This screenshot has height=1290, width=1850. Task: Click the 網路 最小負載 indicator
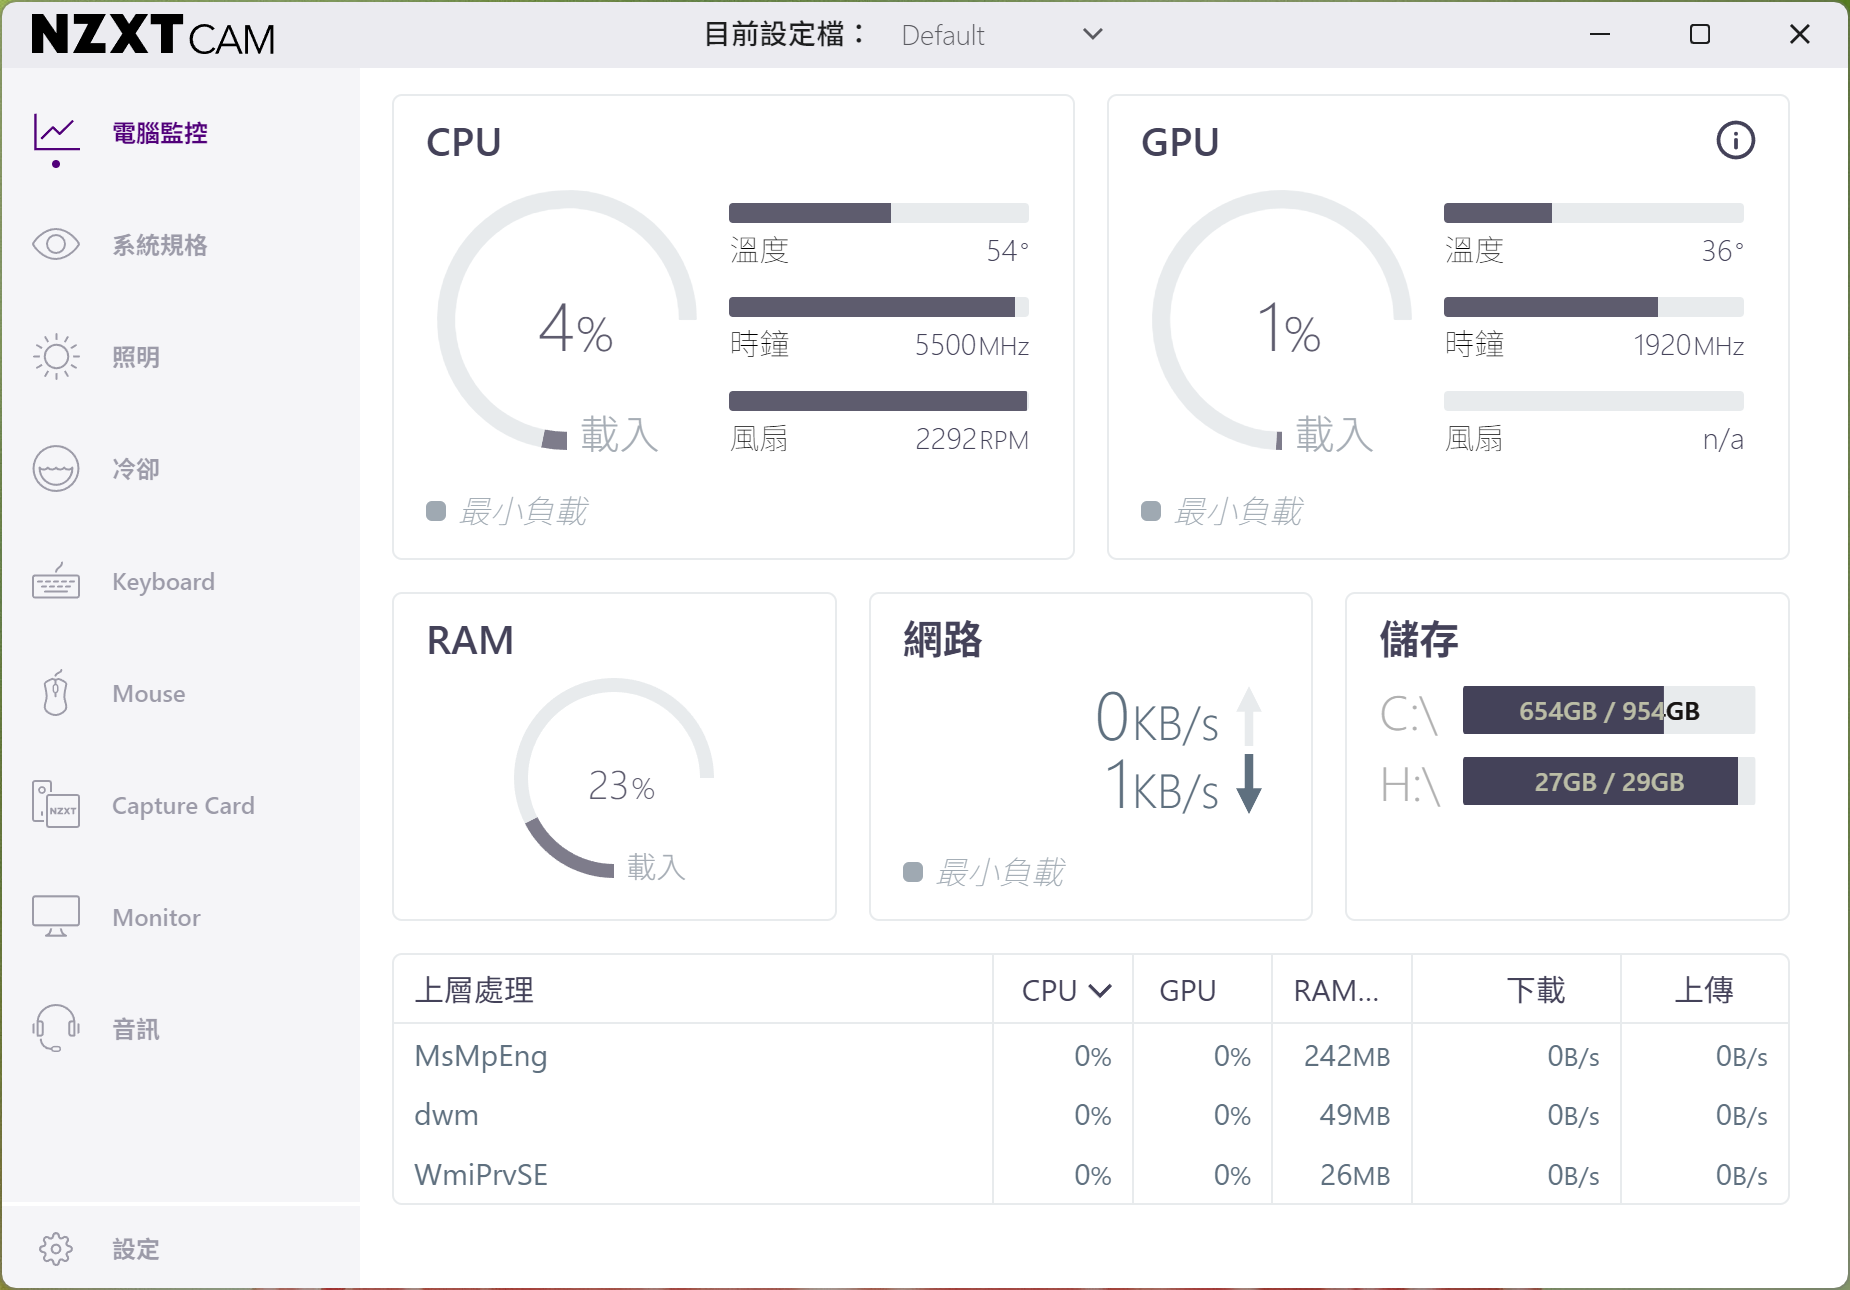(984, 872)
